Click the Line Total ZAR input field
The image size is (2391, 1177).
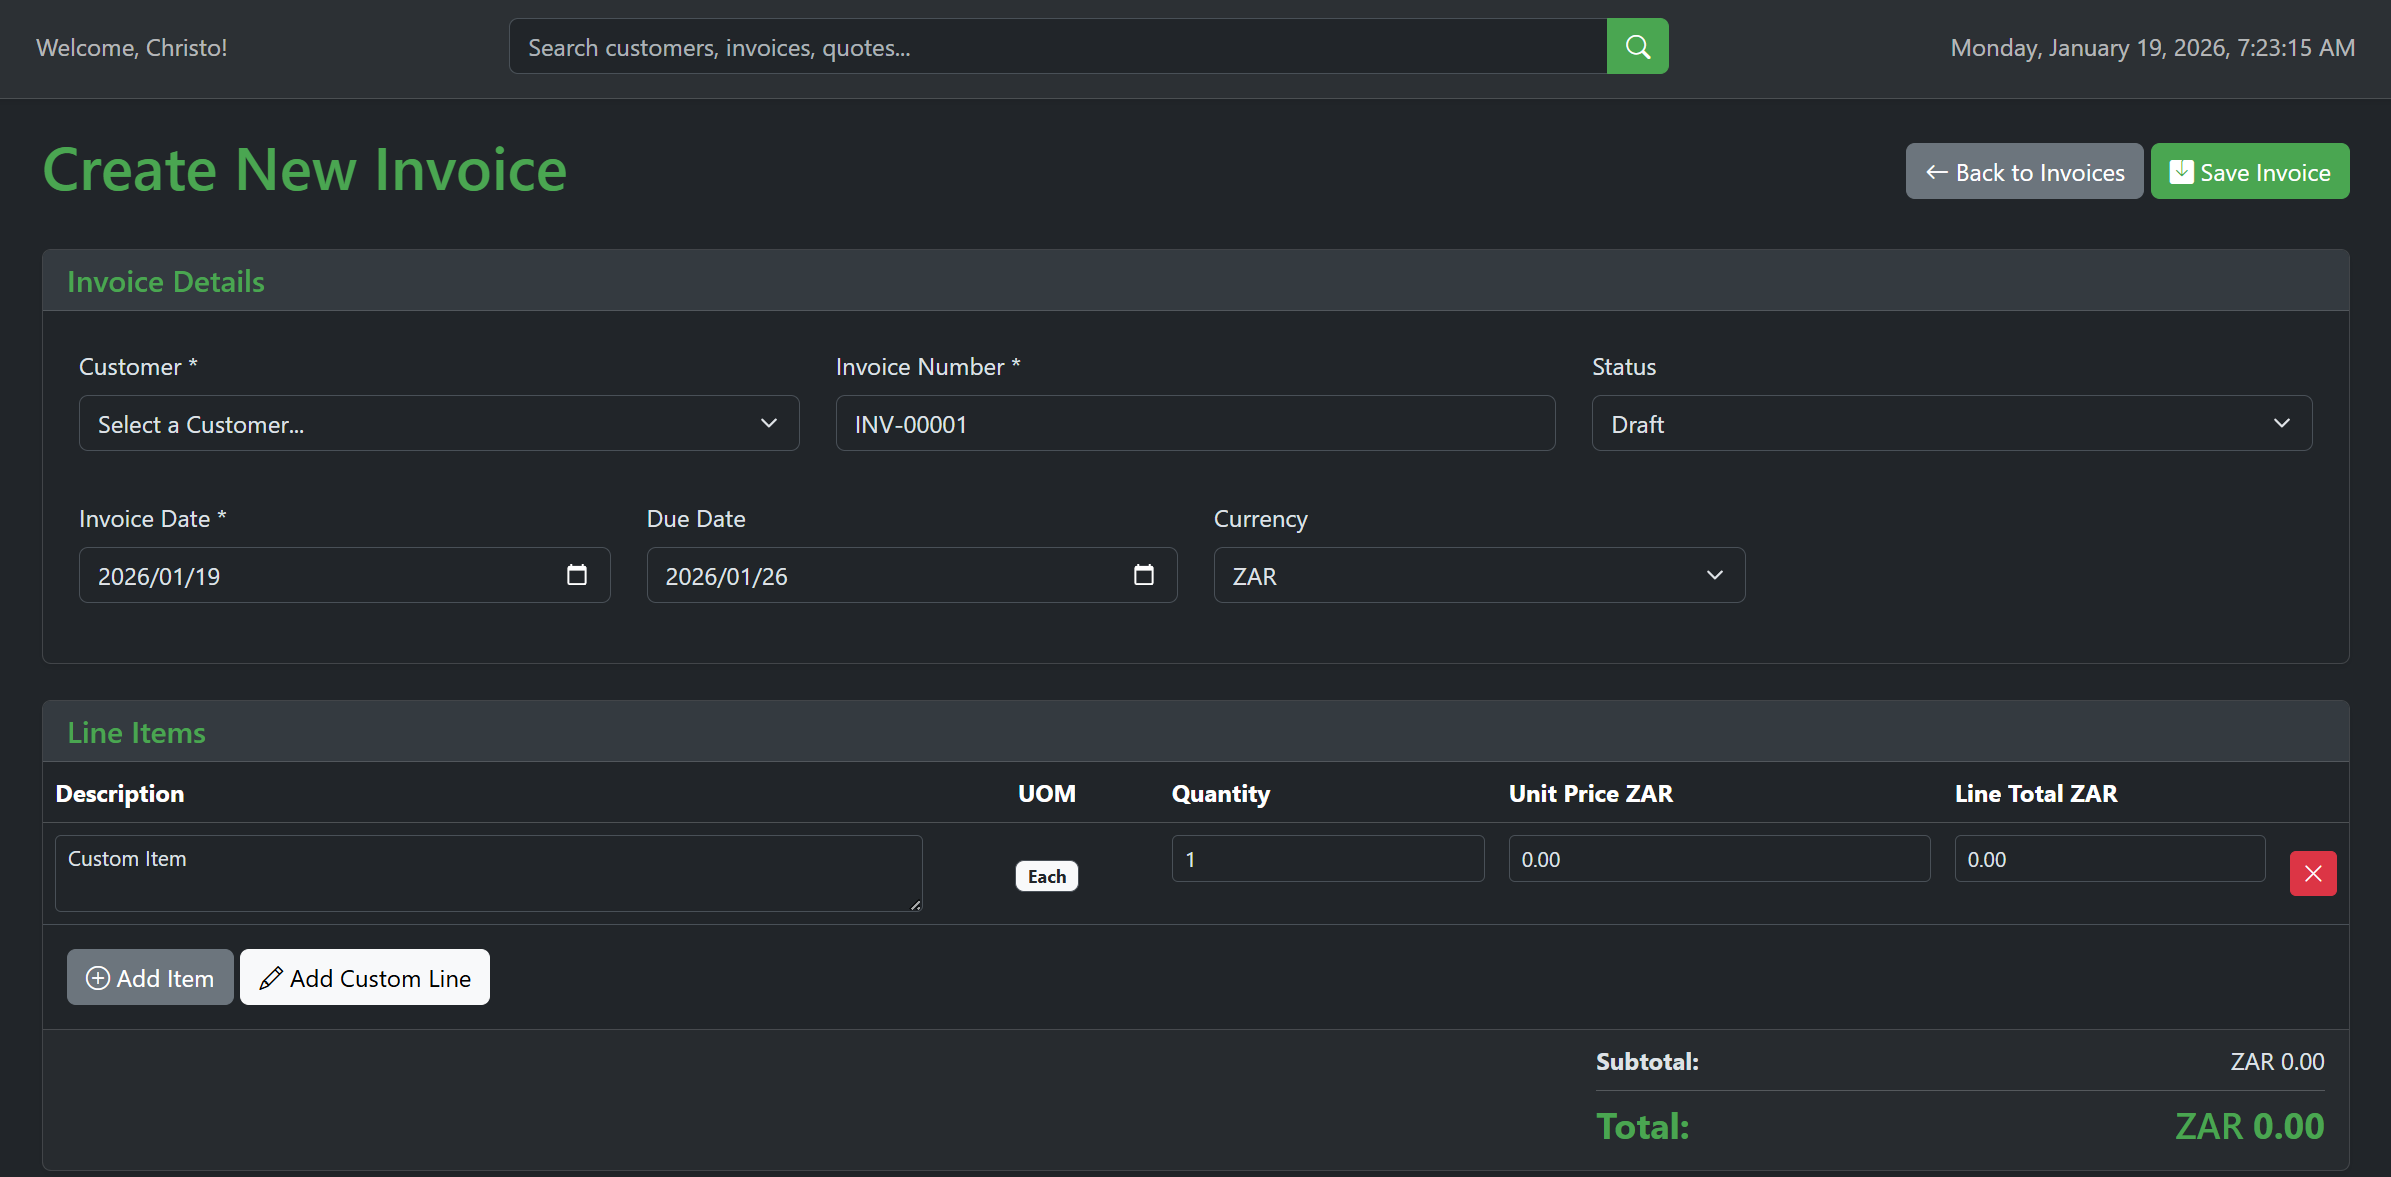click(x=2109, y=859)
